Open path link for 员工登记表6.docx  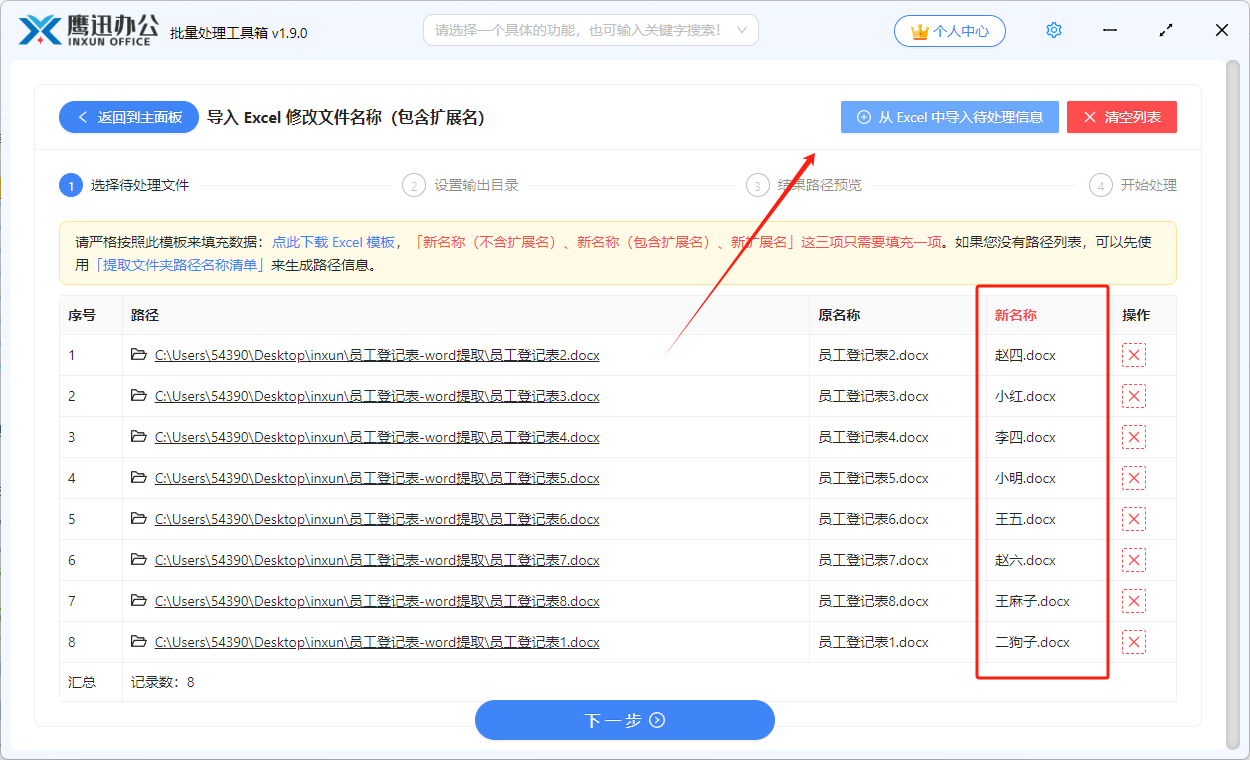coord(377,519)
